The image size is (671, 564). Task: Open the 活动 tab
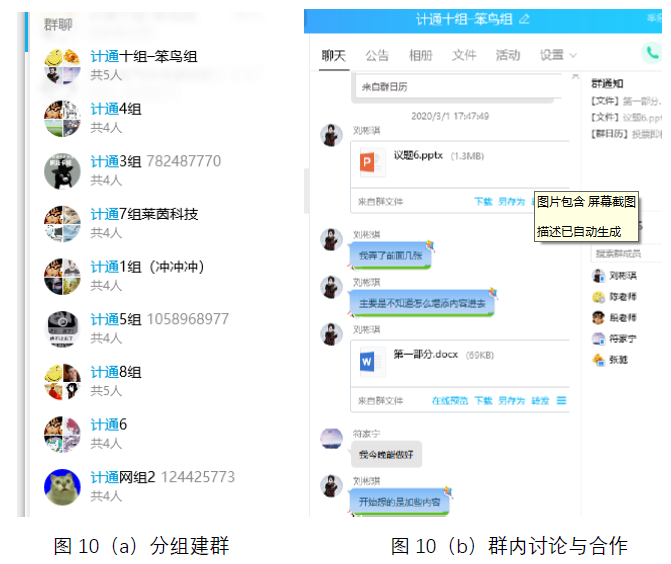508,55
